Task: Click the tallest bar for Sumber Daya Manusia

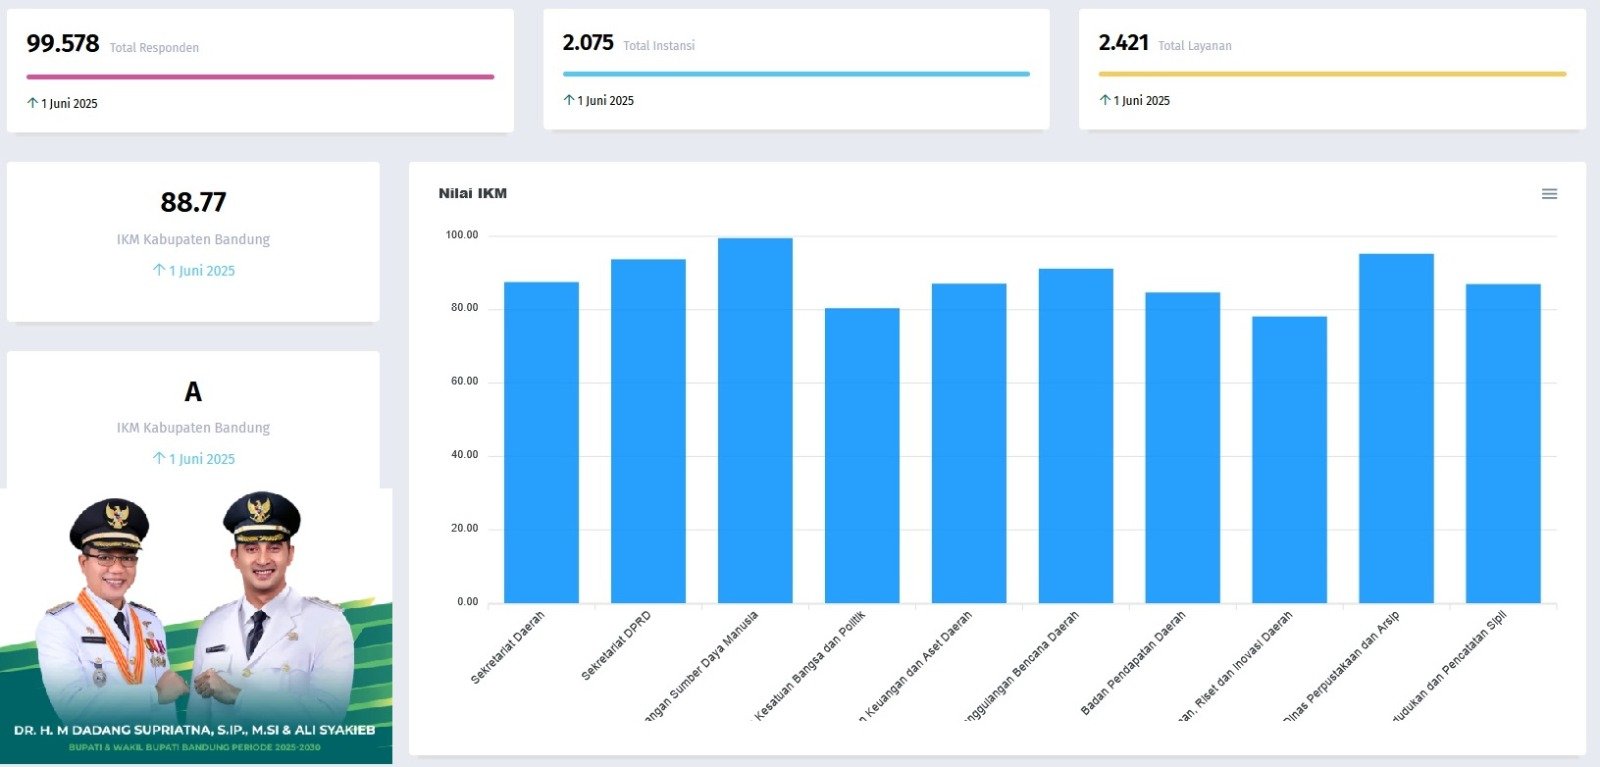Action: 755,420
